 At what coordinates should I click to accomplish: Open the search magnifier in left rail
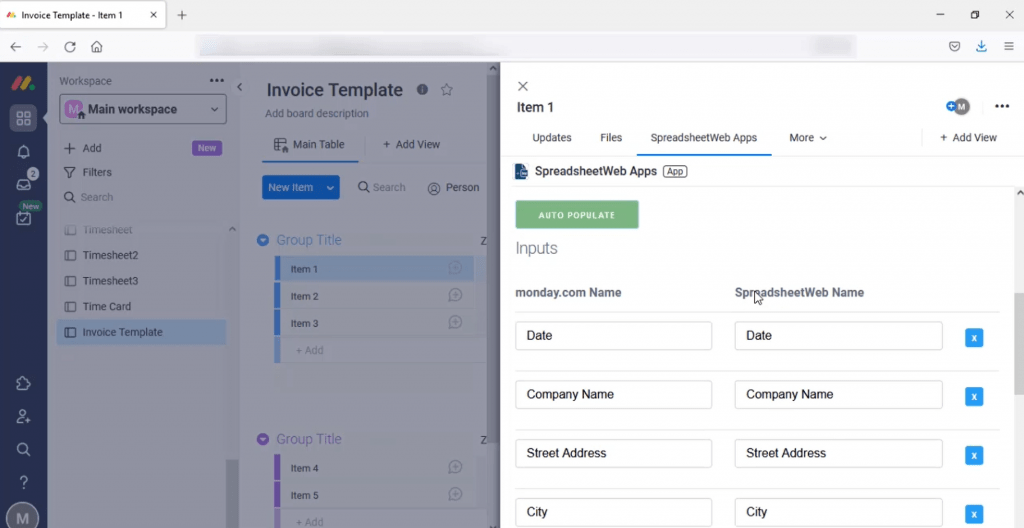(24, 450)
